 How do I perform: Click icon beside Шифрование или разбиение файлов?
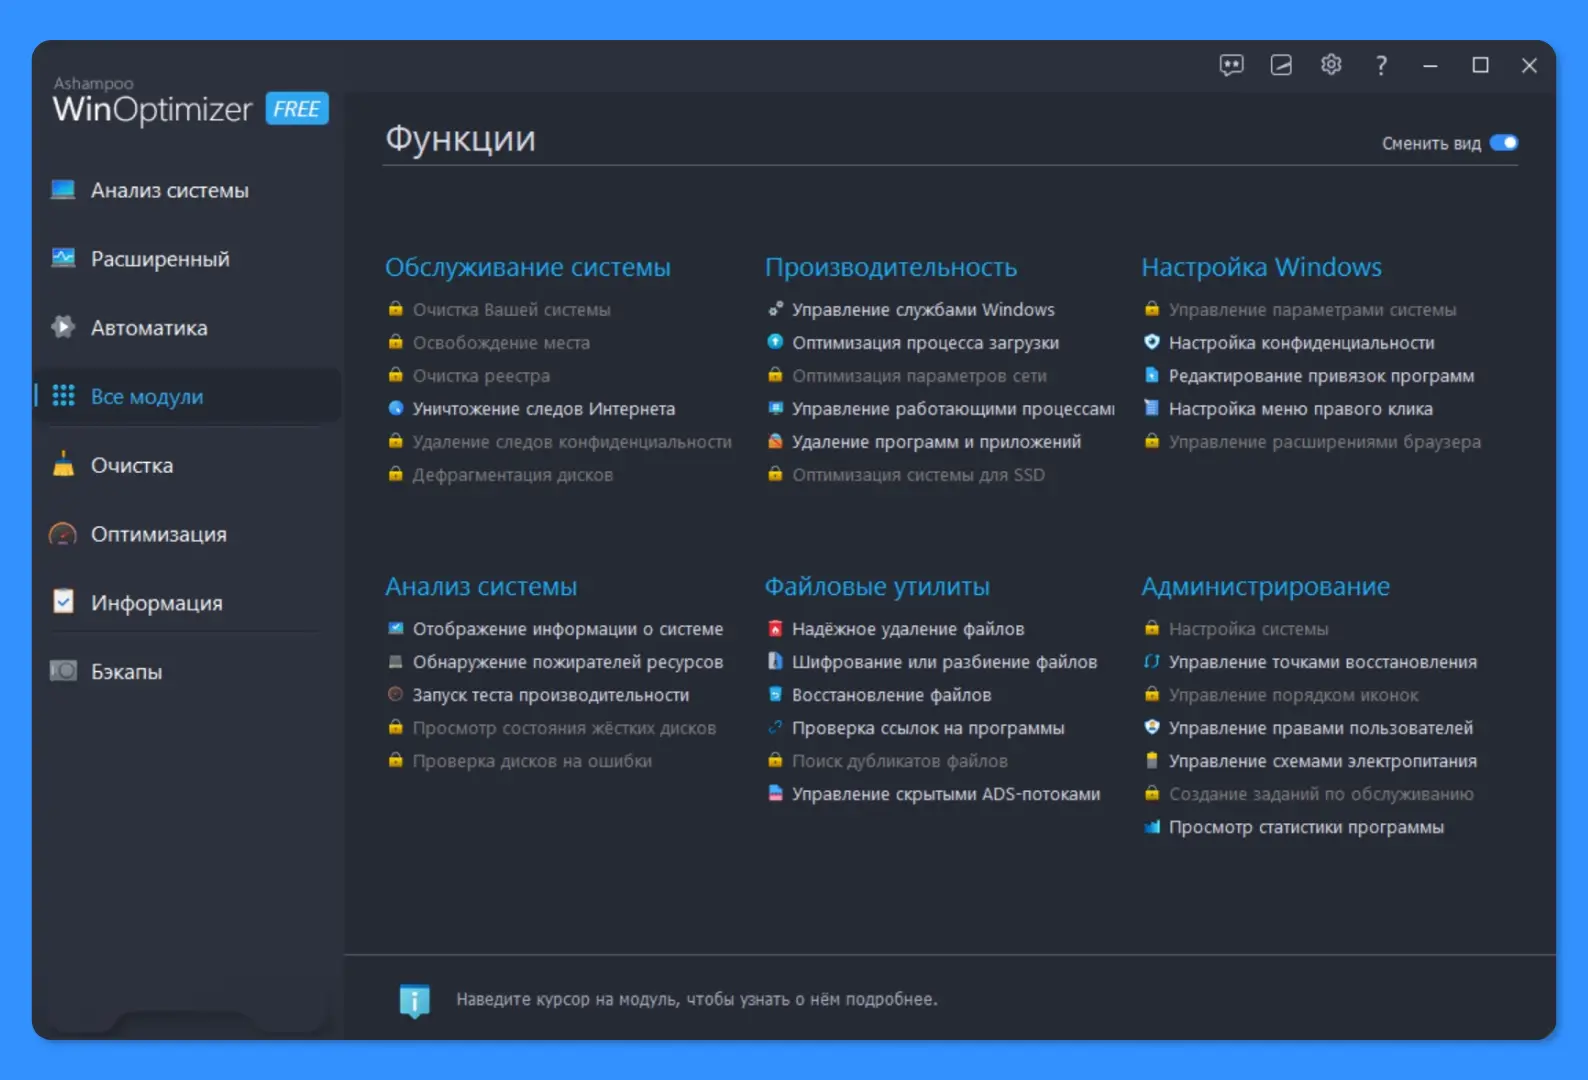coord(775,661)
